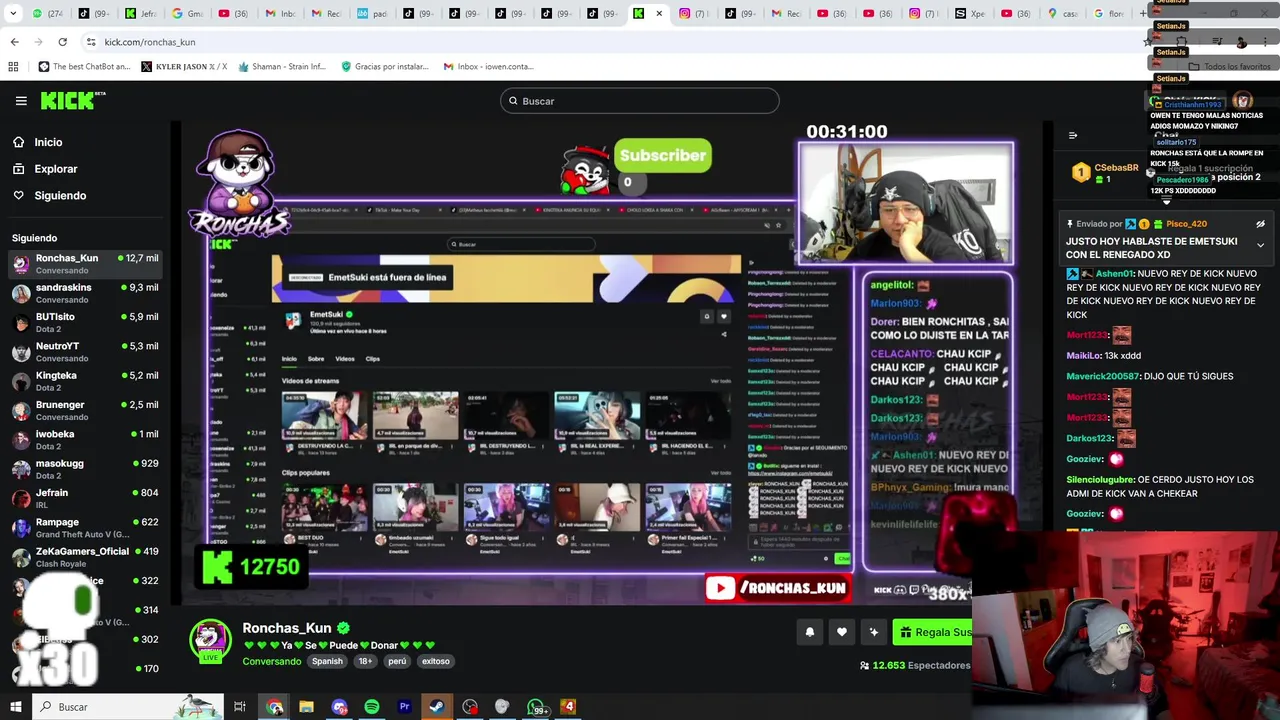Click Maverick200587 username in chat
Screen dimensions: 1280x720
pyautogui.click(x=1104, y=376)
